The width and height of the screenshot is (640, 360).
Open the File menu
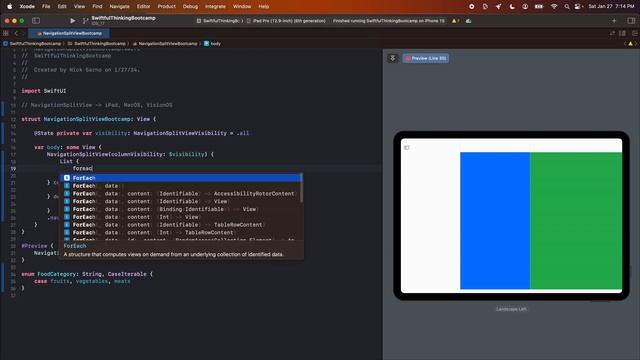pos(46,7)
